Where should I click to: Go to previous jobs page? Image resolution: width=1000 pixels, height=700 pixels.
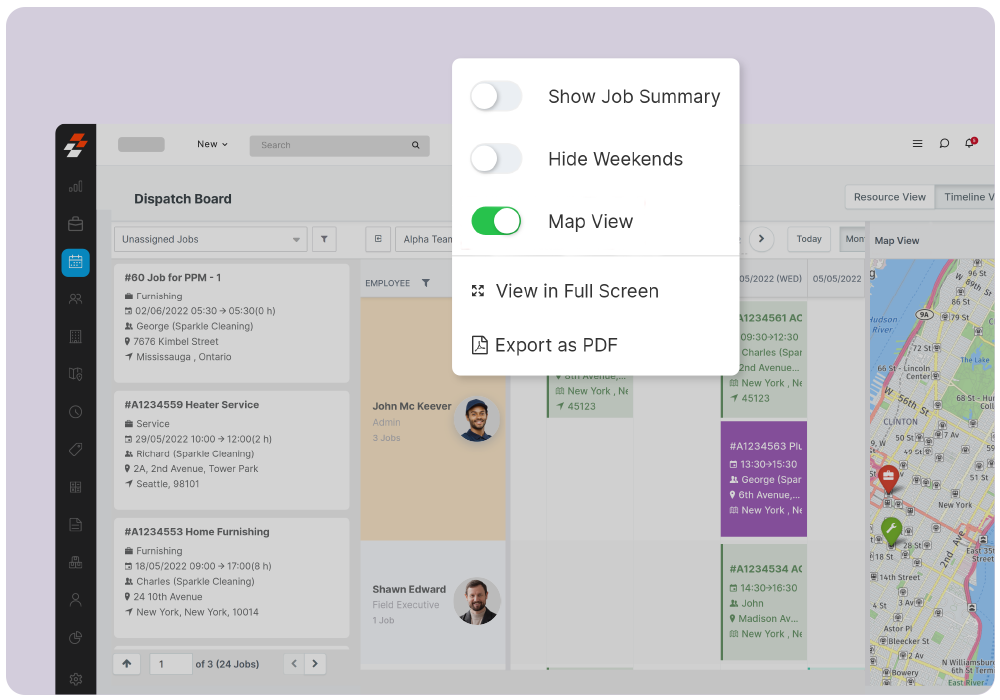click(294, 664)
